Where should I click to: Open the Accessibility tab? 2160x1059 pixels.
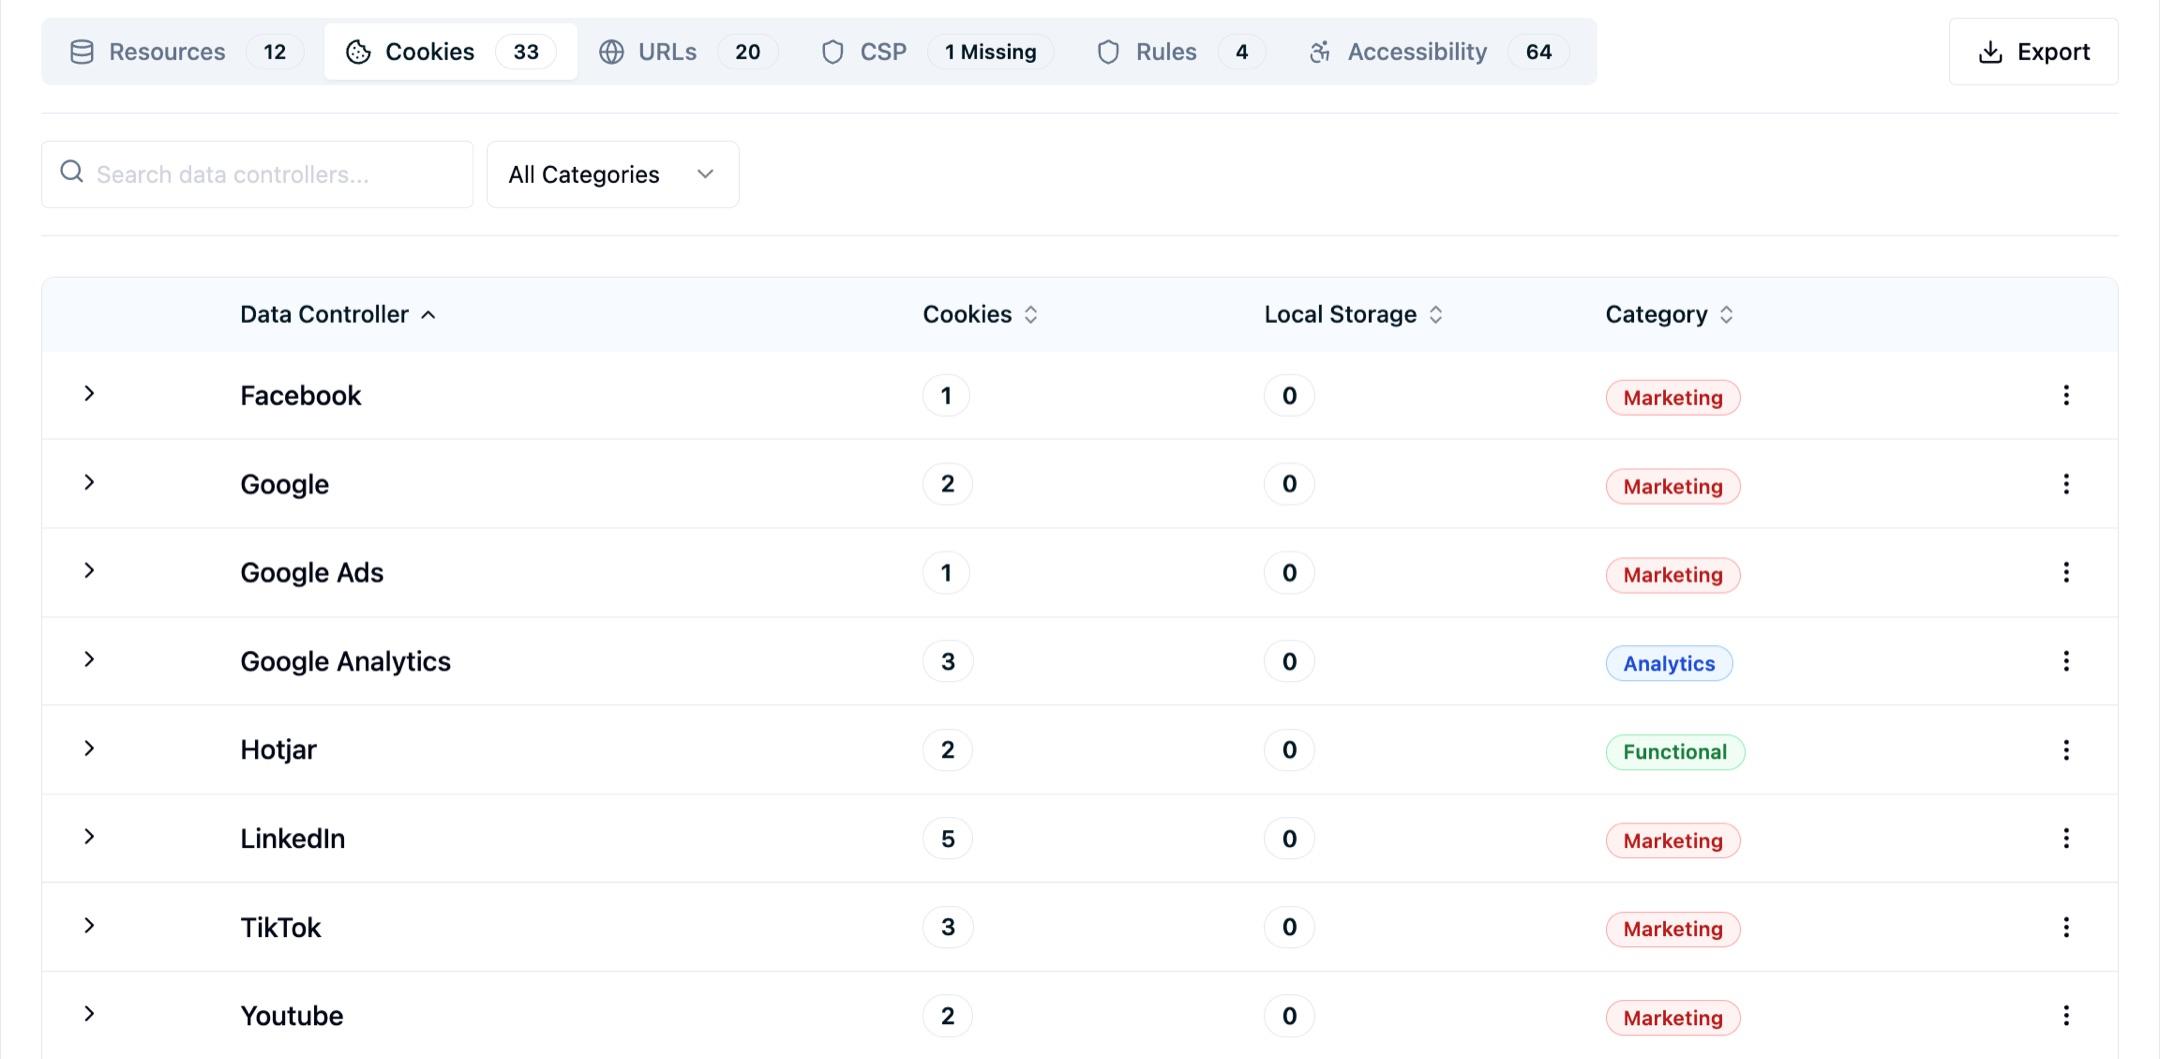point(1438,52)
